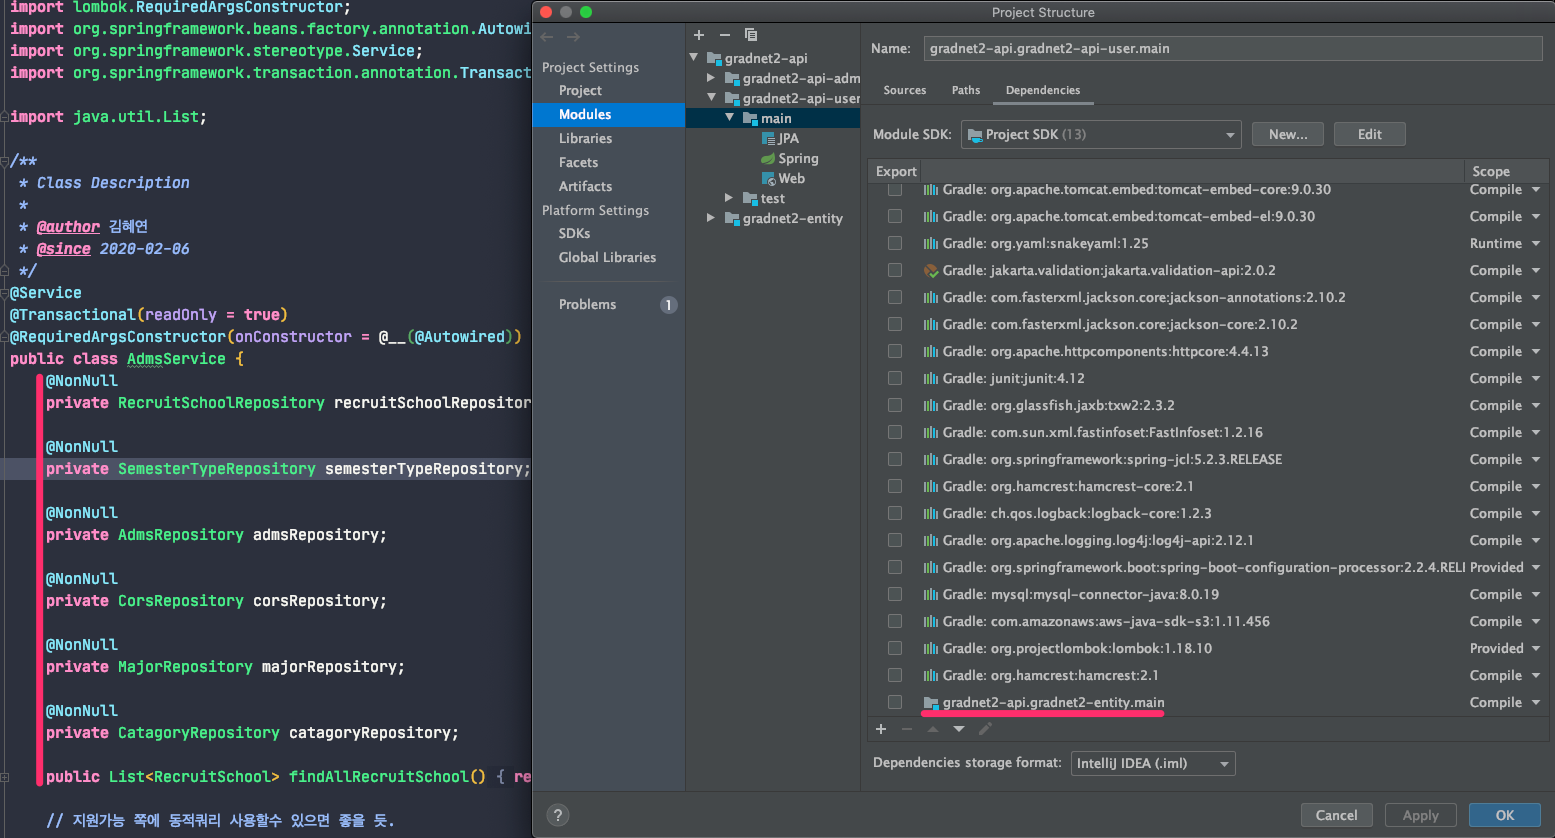Open Facets in Project Settings
Viewport: 1555px width, 838px height.
[x=579, y=162]
